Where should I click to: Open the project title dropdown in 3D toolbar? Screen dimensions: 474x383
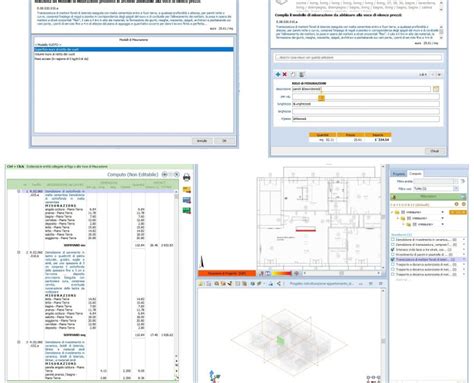pos(361,284)
